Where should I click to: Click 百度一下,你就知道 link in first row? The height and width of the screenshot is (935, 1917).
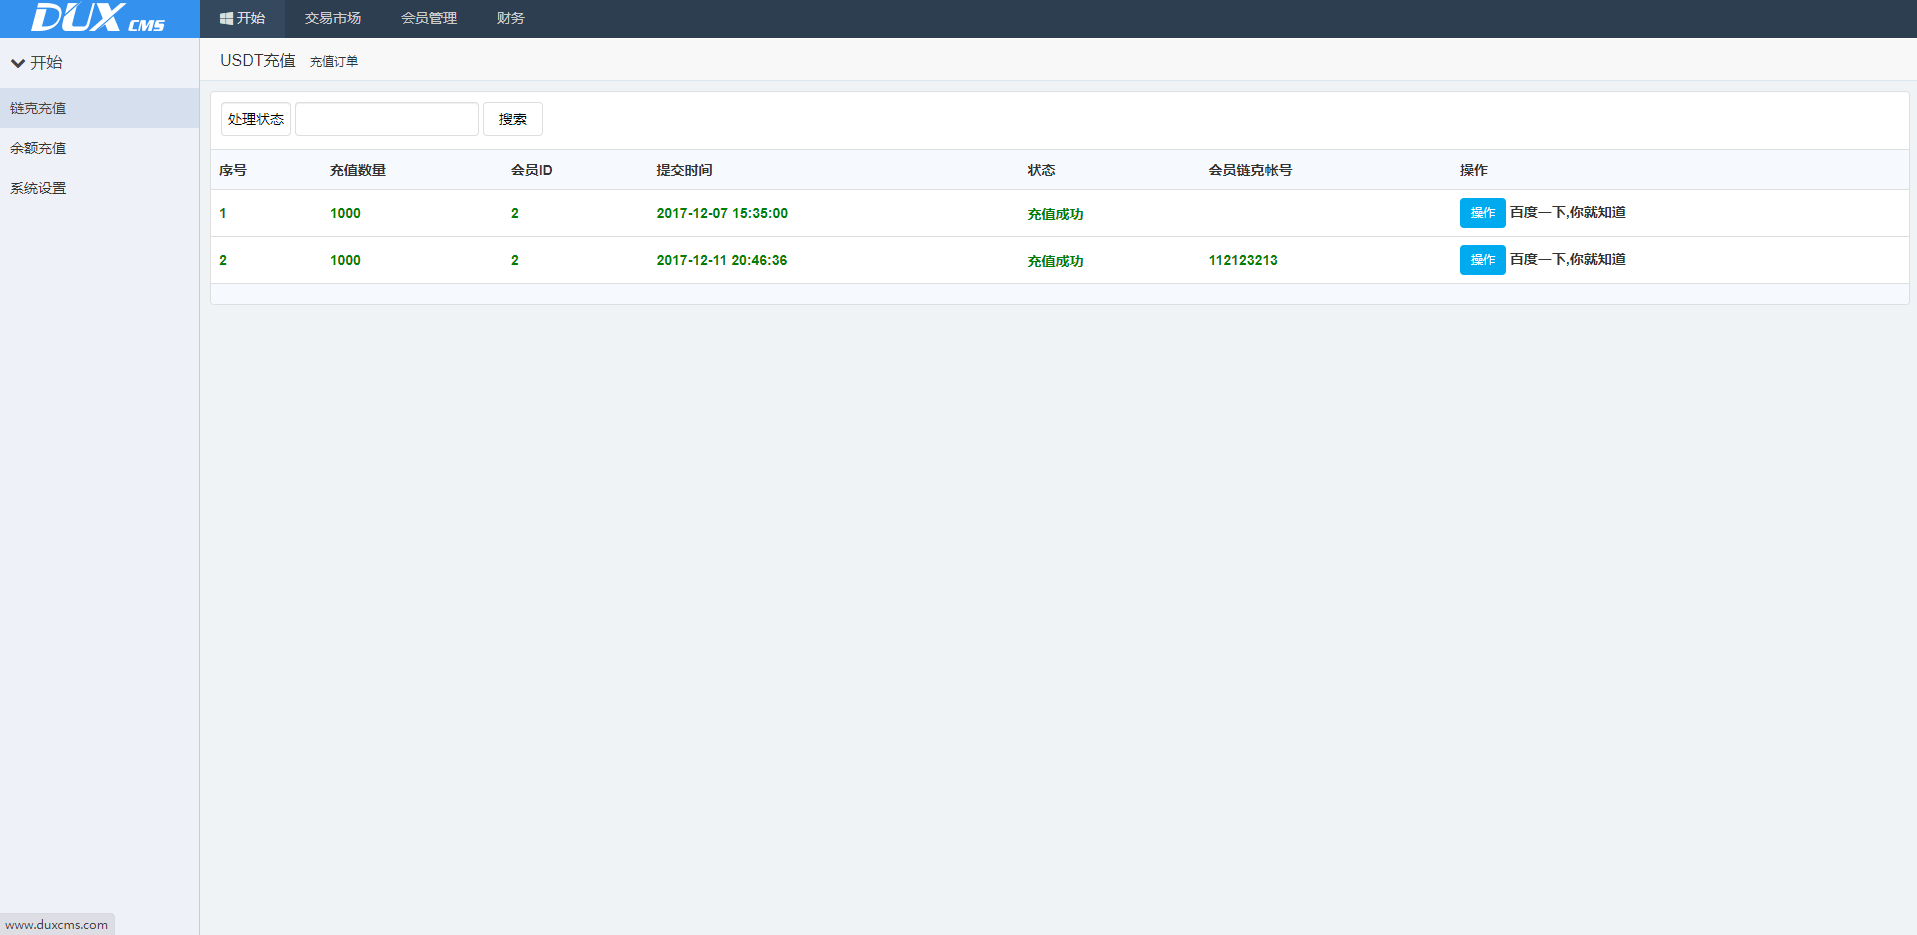(1567, 212)
